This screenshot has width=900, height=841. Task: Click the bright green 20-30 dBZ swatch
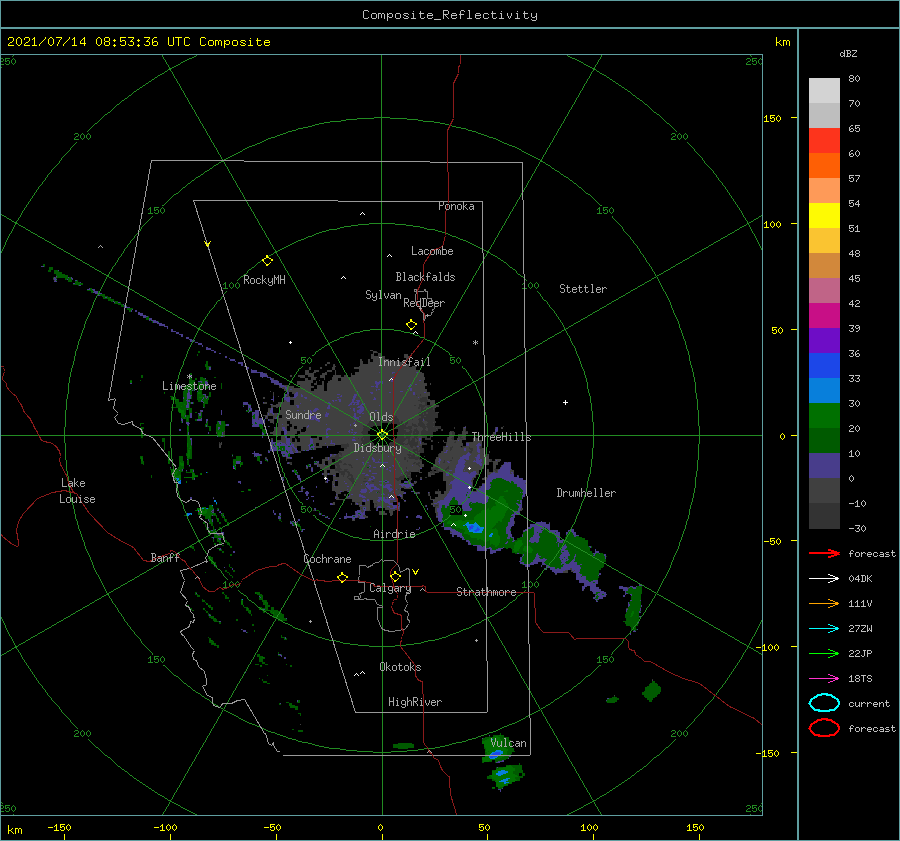click(x=824, y=416)
